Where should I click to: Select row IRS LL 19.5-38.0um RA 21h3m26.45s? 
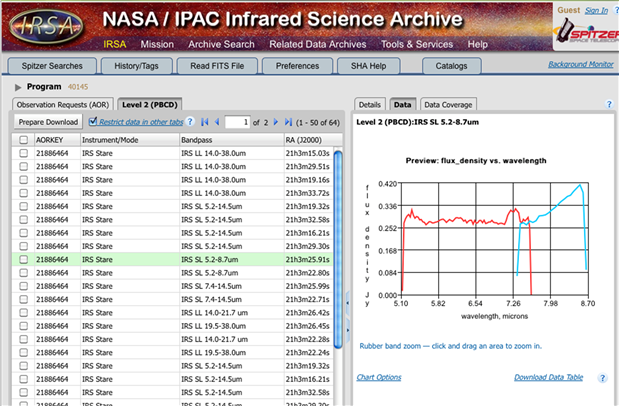[x=173, y=326]
